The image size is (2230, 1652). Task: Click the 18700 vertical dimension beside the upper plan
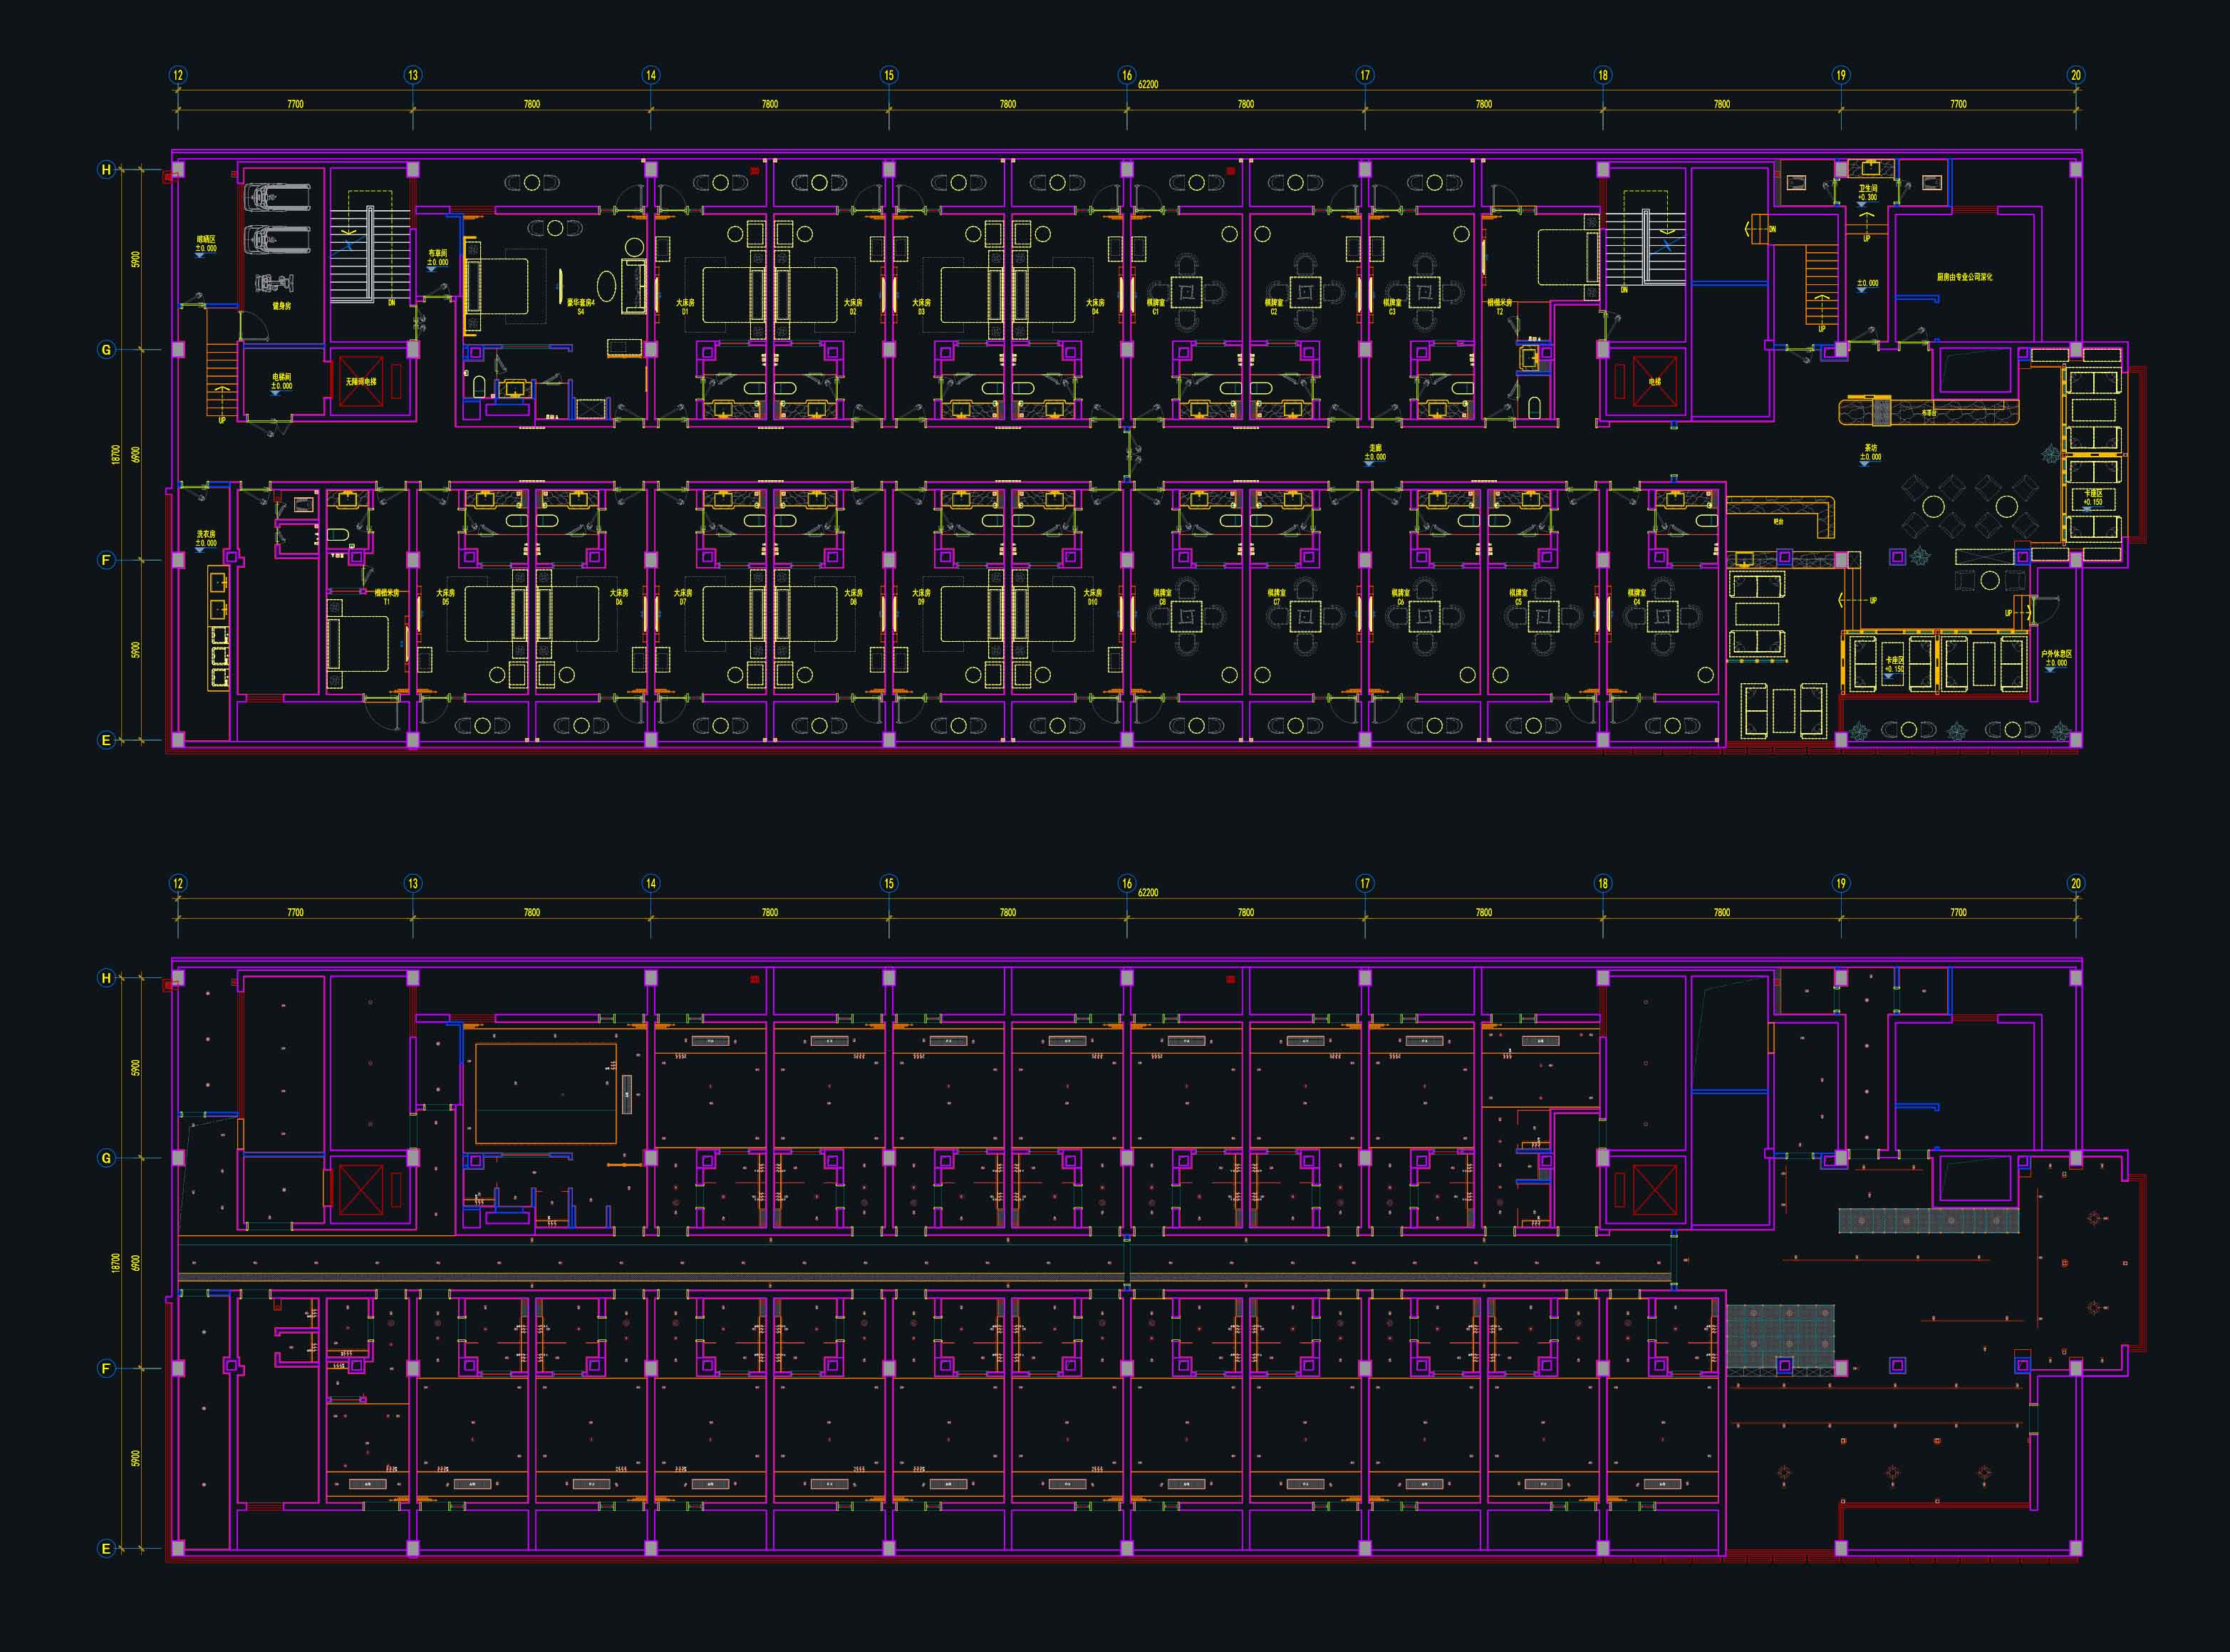click(115, 454)
